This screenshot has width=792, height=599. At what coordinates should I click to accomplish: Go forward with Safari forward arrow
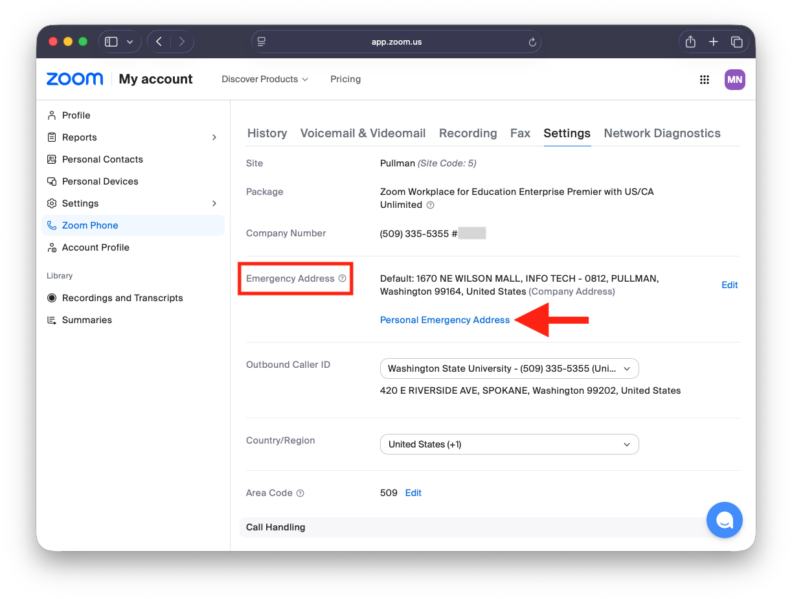coord(182,42)
